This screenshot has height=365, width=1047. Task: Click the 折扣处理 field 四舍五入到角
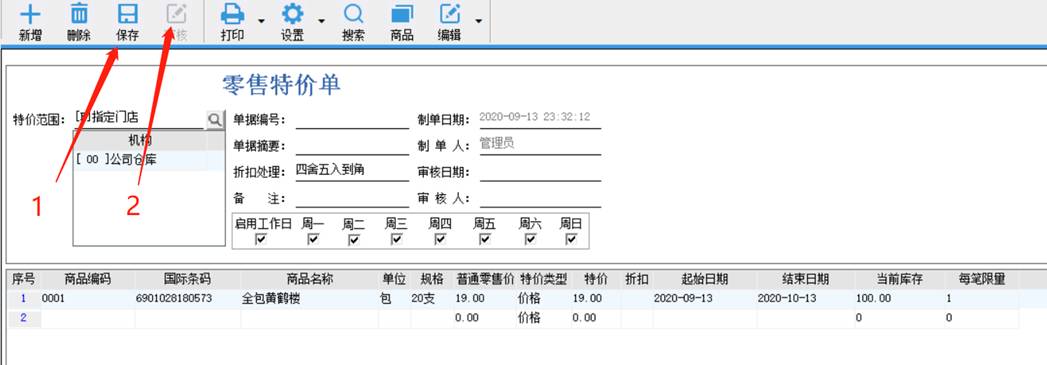(x=352, y=171)
